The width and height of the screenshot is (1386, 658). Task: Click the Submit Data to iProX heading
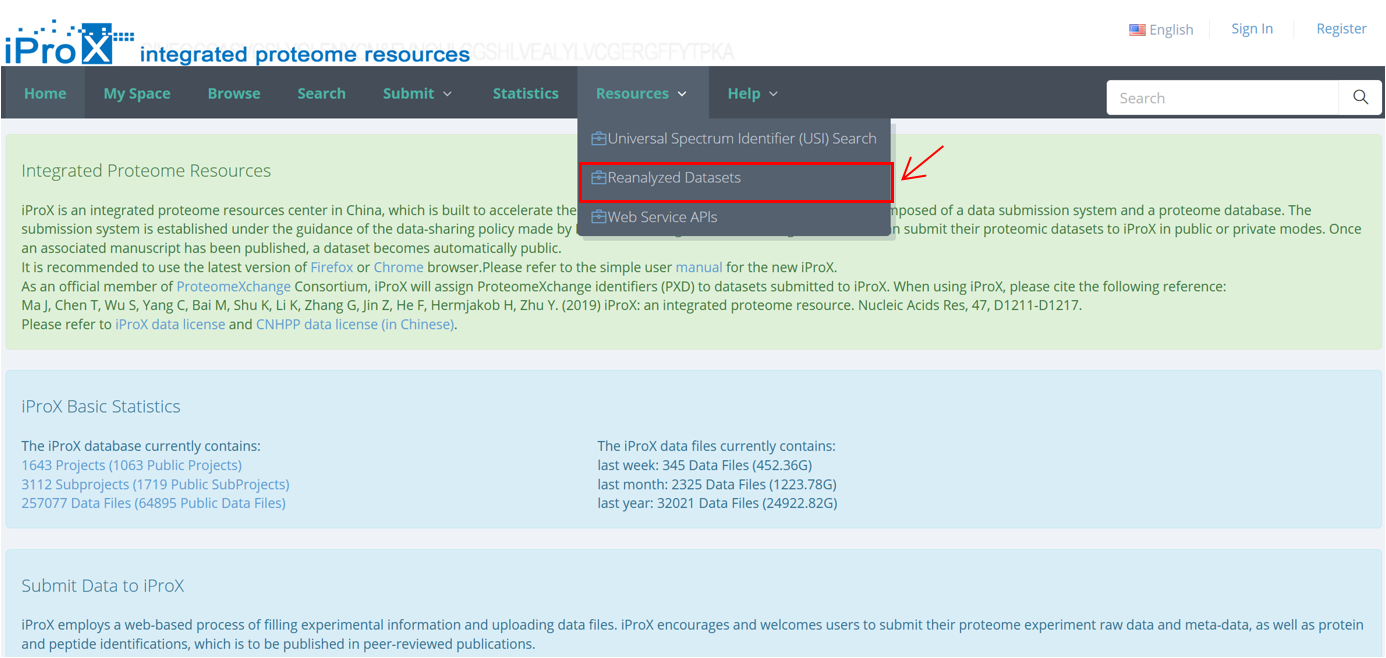tap(103, 586)
